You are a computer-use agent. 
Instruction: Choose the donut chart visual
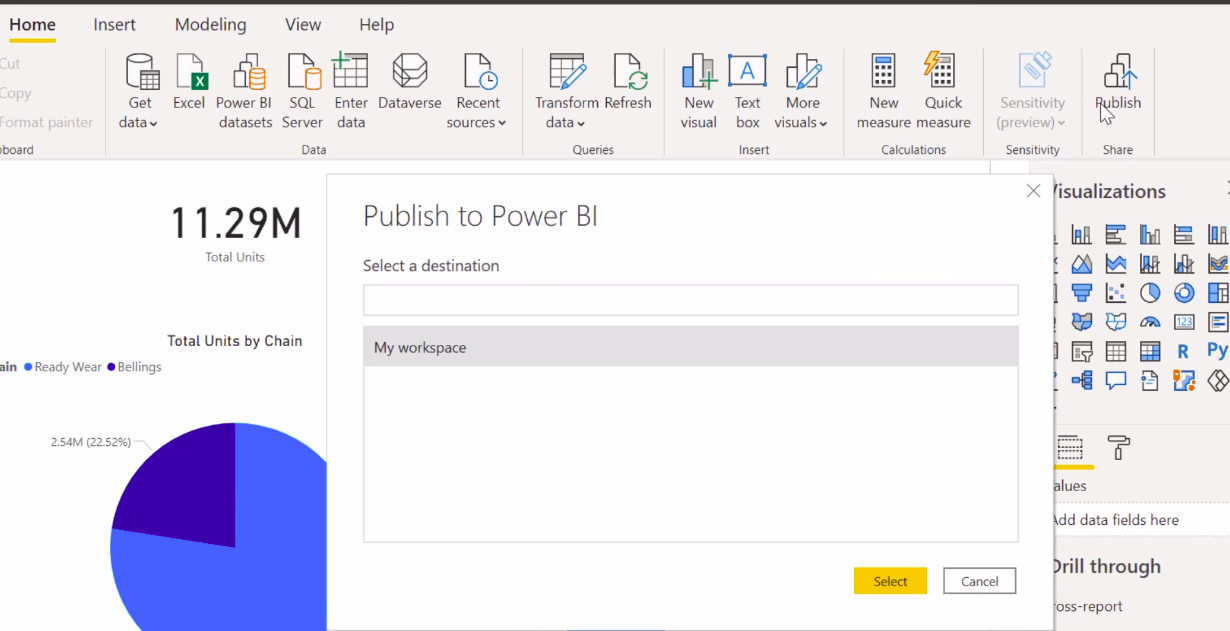(1184, 293)
